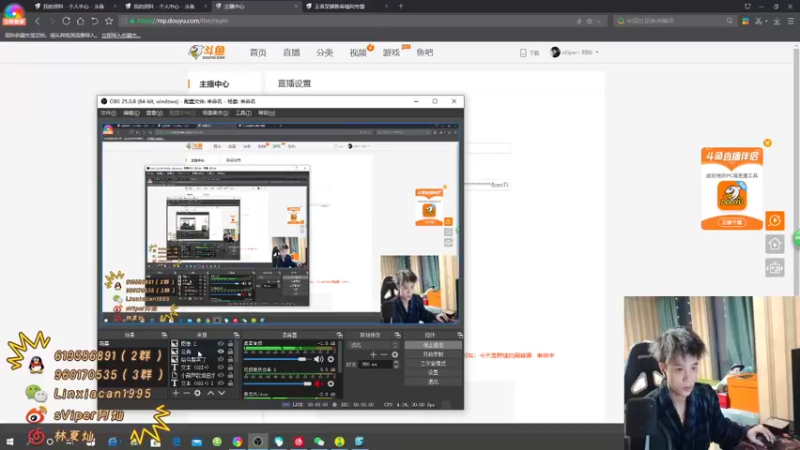The width and height of the screenshot is (800, 450).
Task: Close the Douyu streaming companion ad
Action: [767, 143]
